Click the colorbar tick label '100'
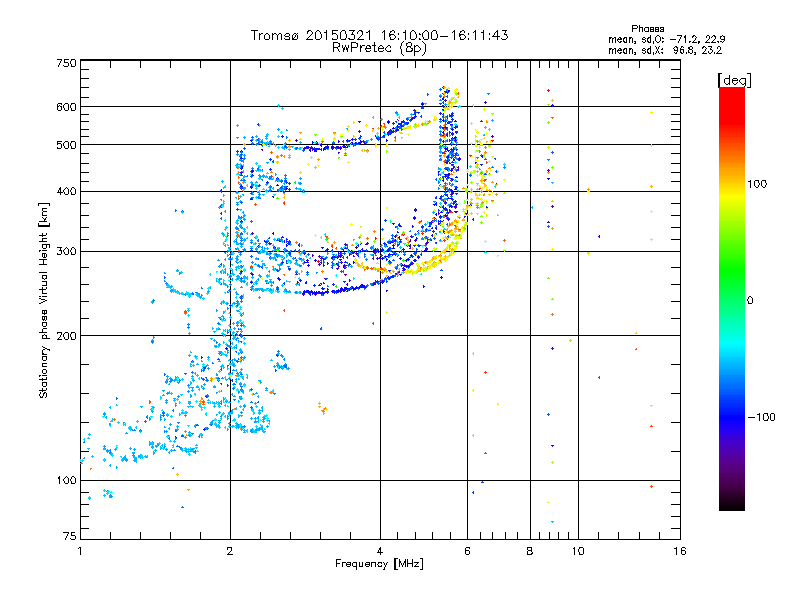 (757, 184)
